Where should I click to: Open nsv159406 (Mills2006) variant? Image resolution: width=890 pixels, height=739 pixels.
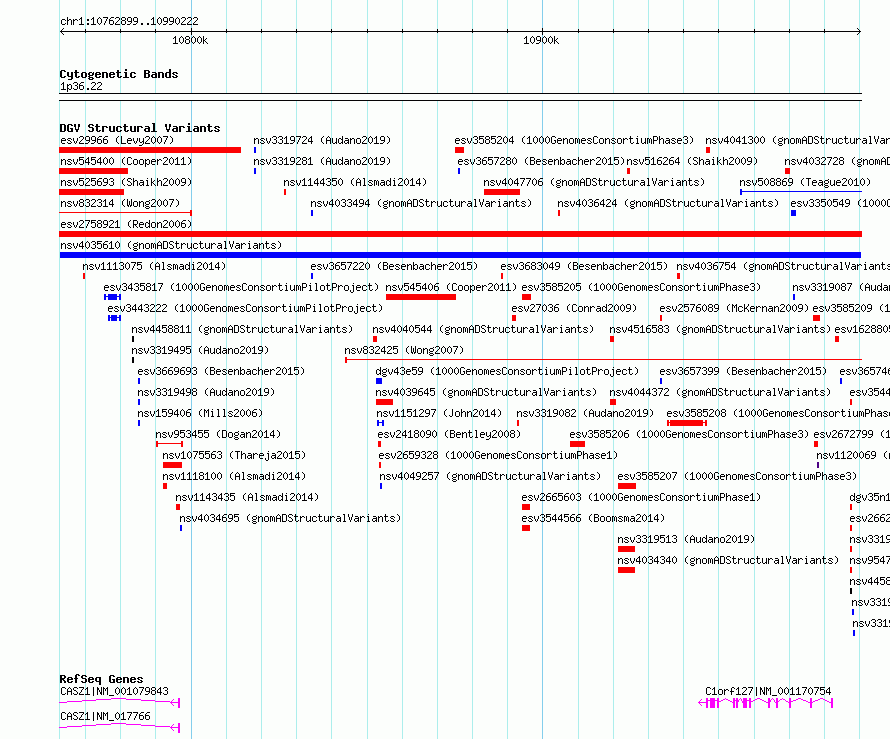click(x=200, y=413)
